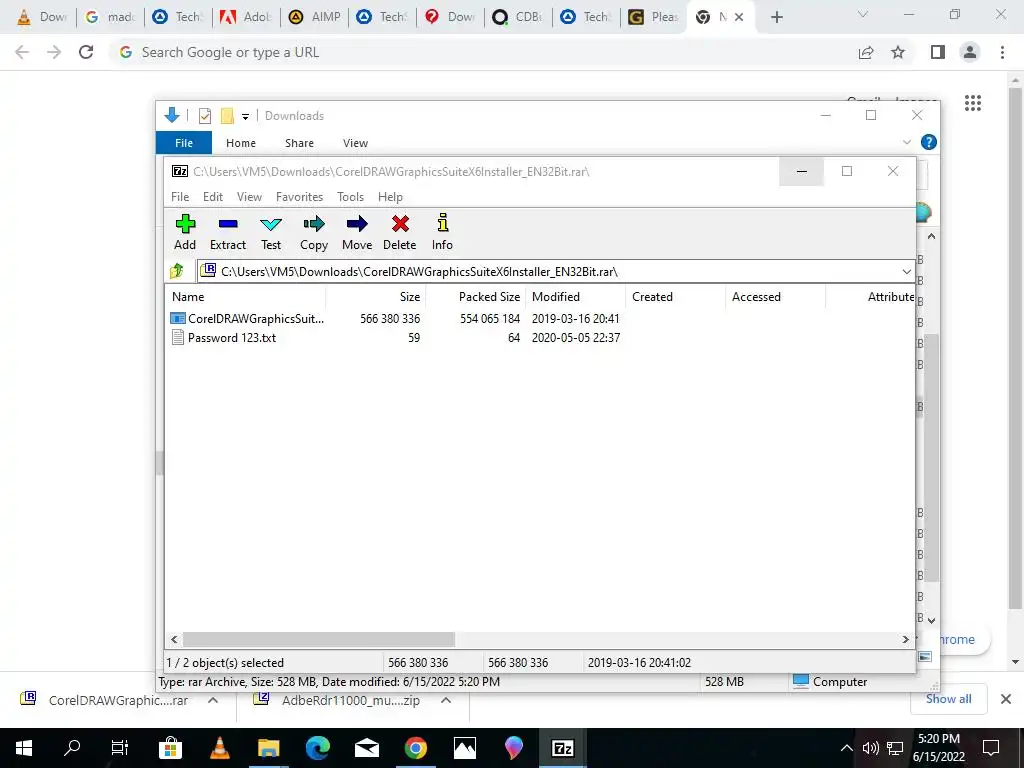Screen dimensions: 1024x768
Task: Switch to the CDBu browser tab
Action: point(519,17)
